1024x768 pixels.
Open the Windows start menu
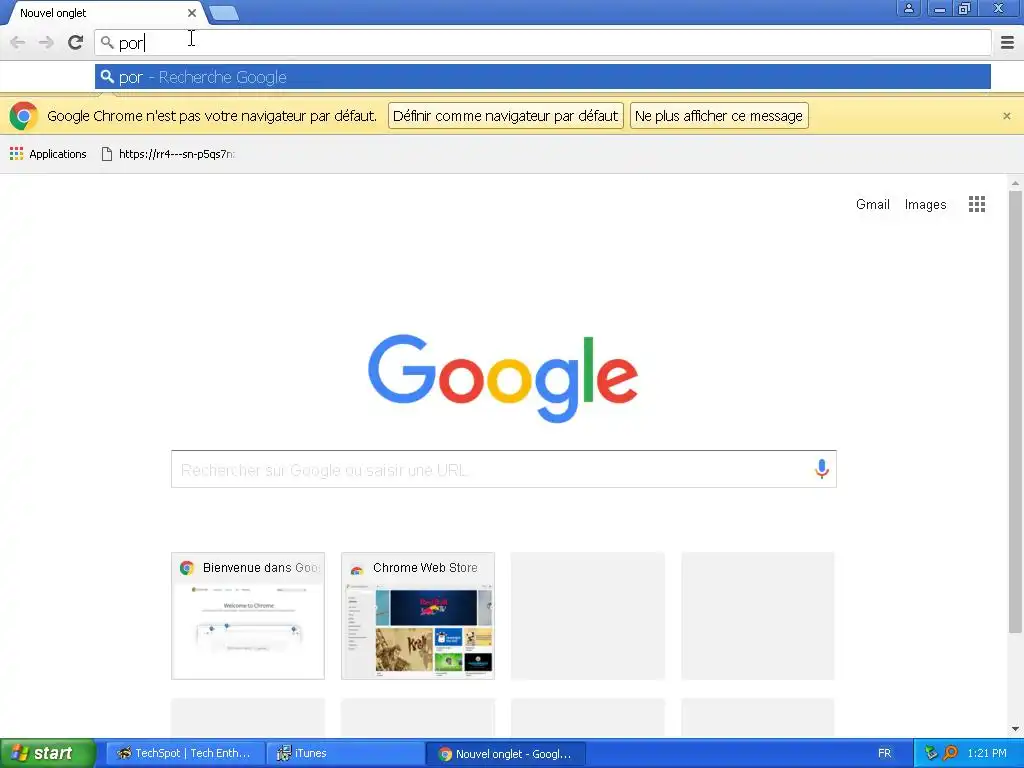point(48,753)
